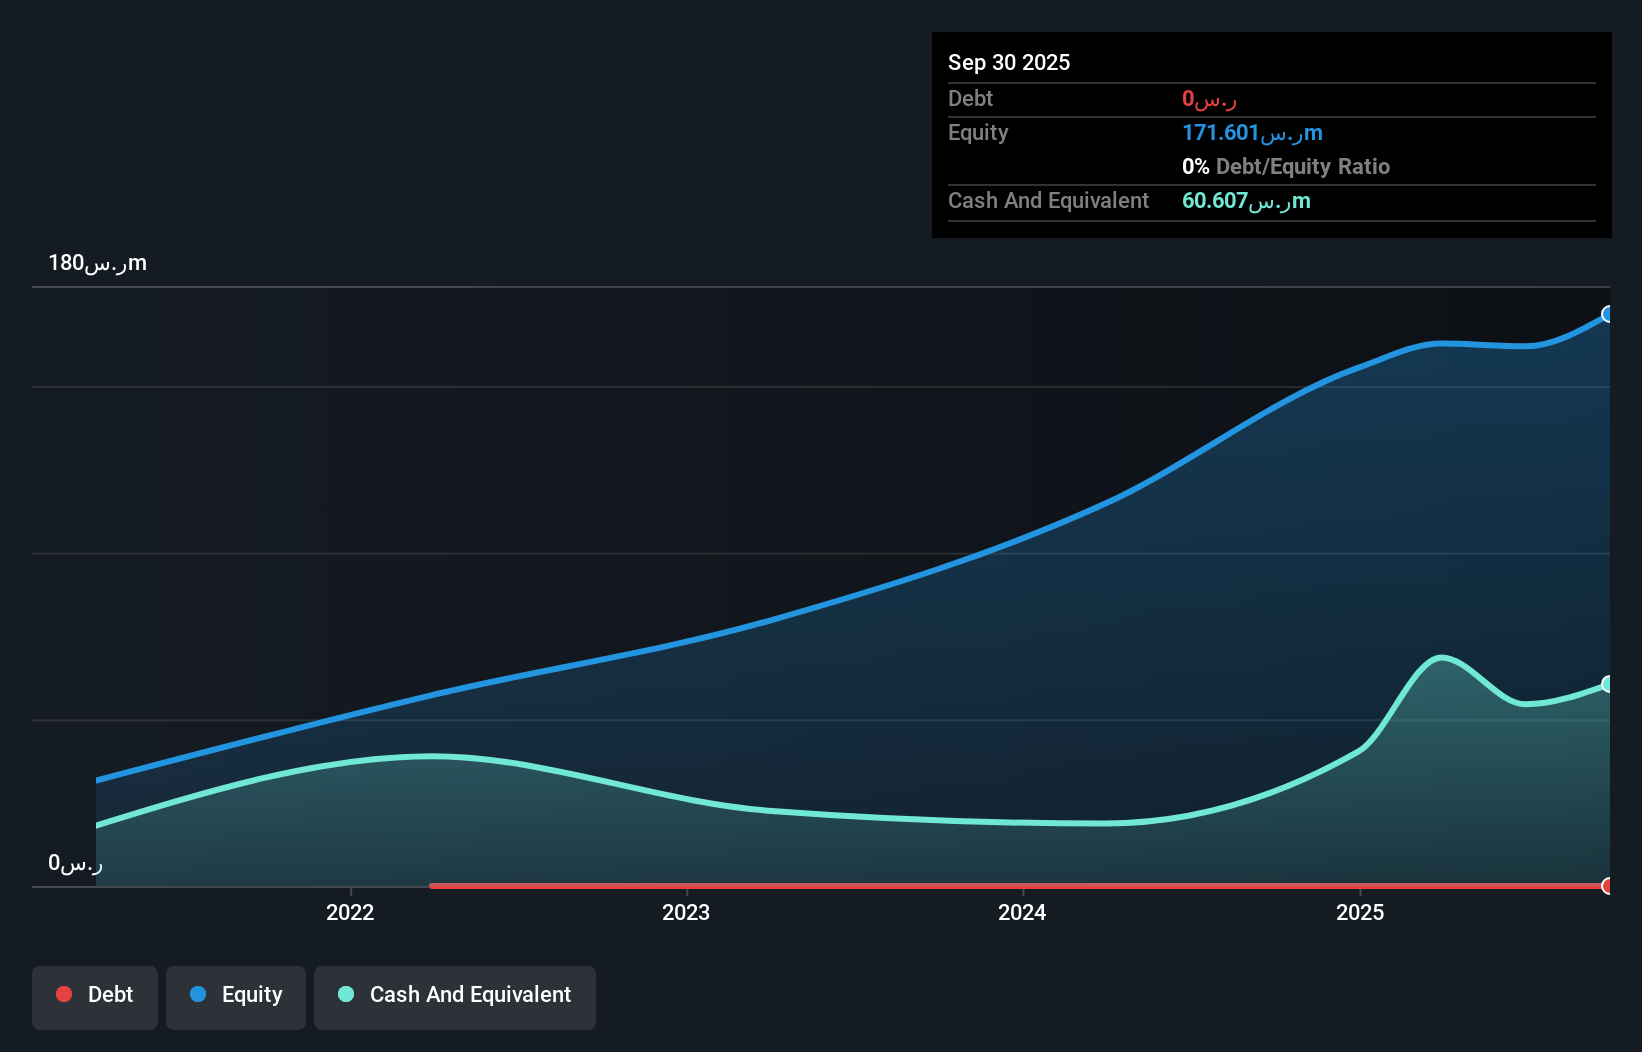
Task: Click the Equity value 171.601 in tooltip
Action: 1252,133
